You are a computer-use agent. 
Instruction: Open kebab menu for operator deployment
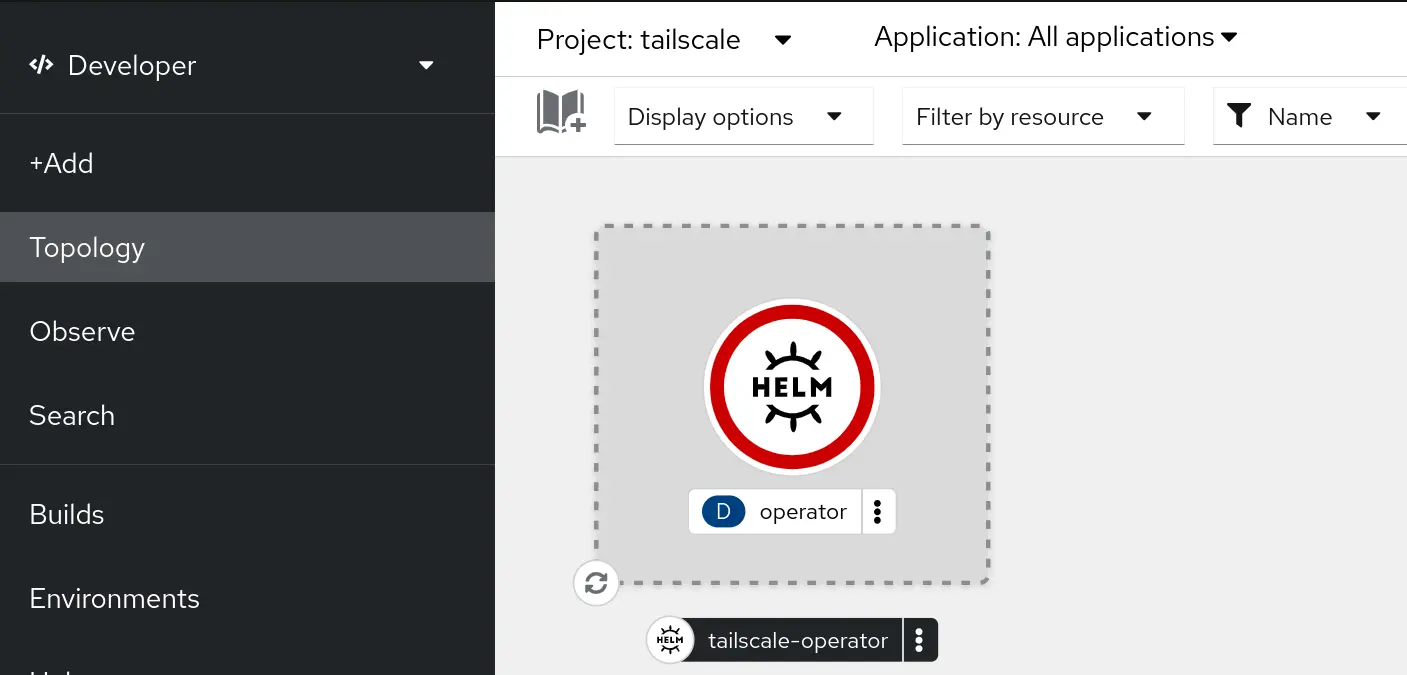(878, 512)
